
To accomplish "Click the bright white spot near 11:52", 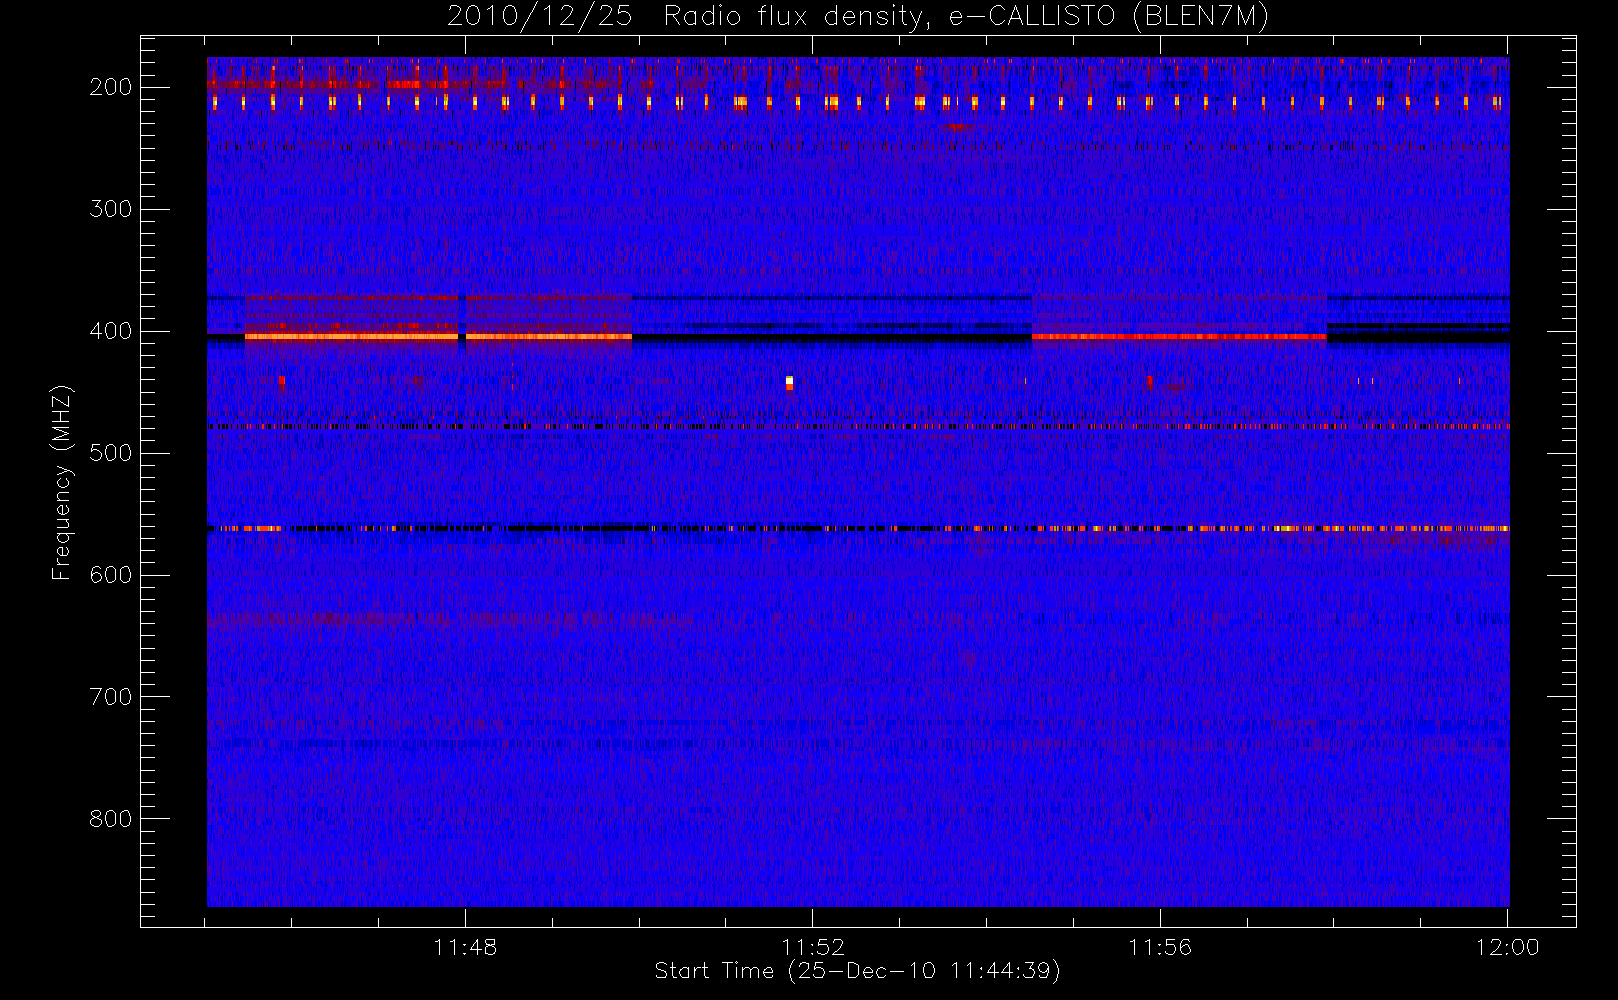I will coord(789,382).
